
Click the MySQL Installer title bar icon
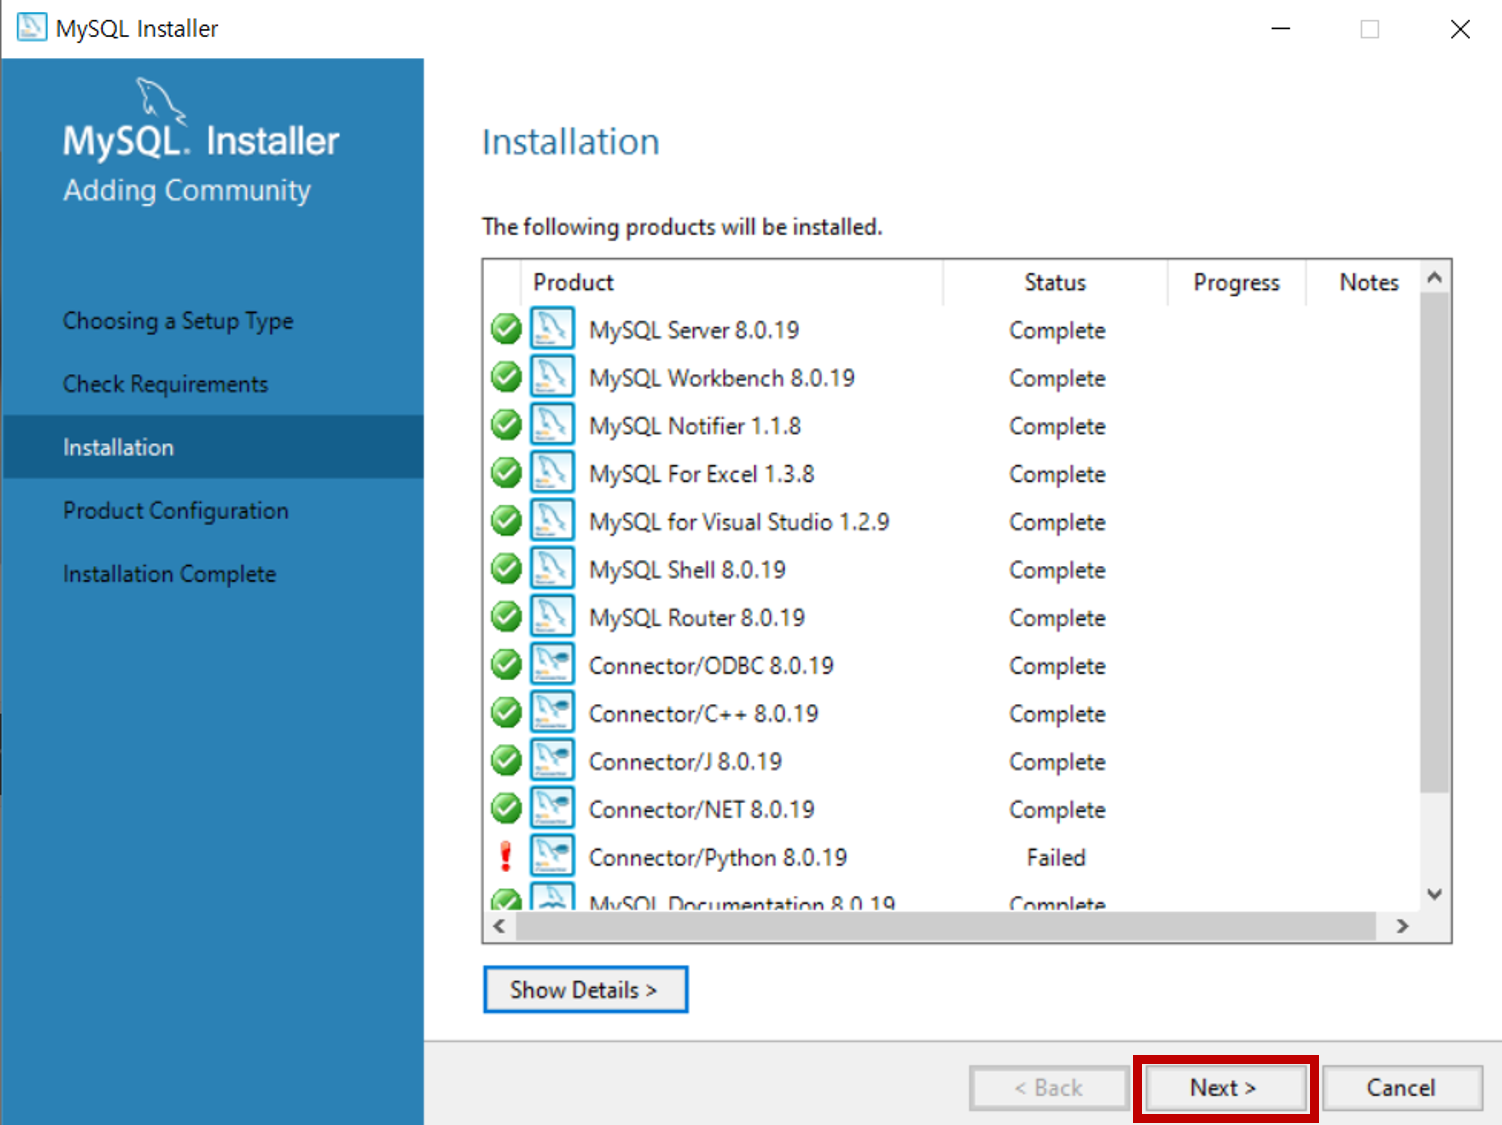31,27
